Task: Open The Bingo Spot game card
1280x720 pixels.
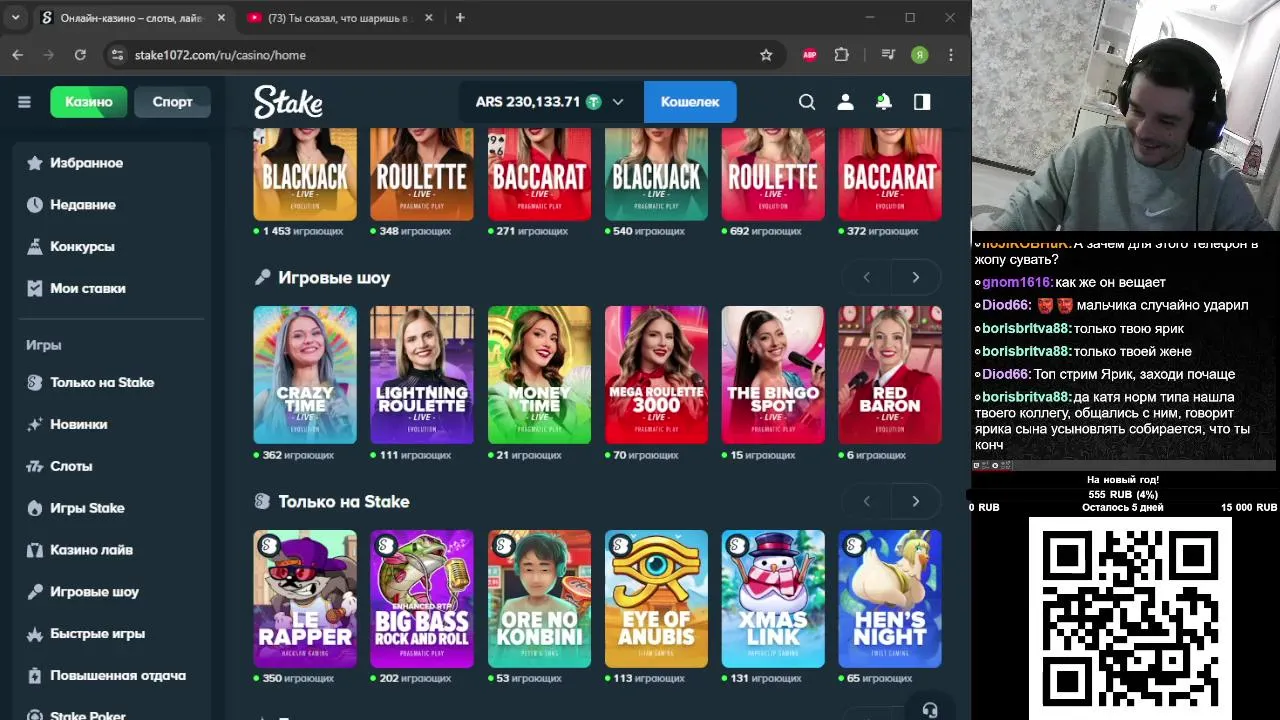Action: [773, 375]
